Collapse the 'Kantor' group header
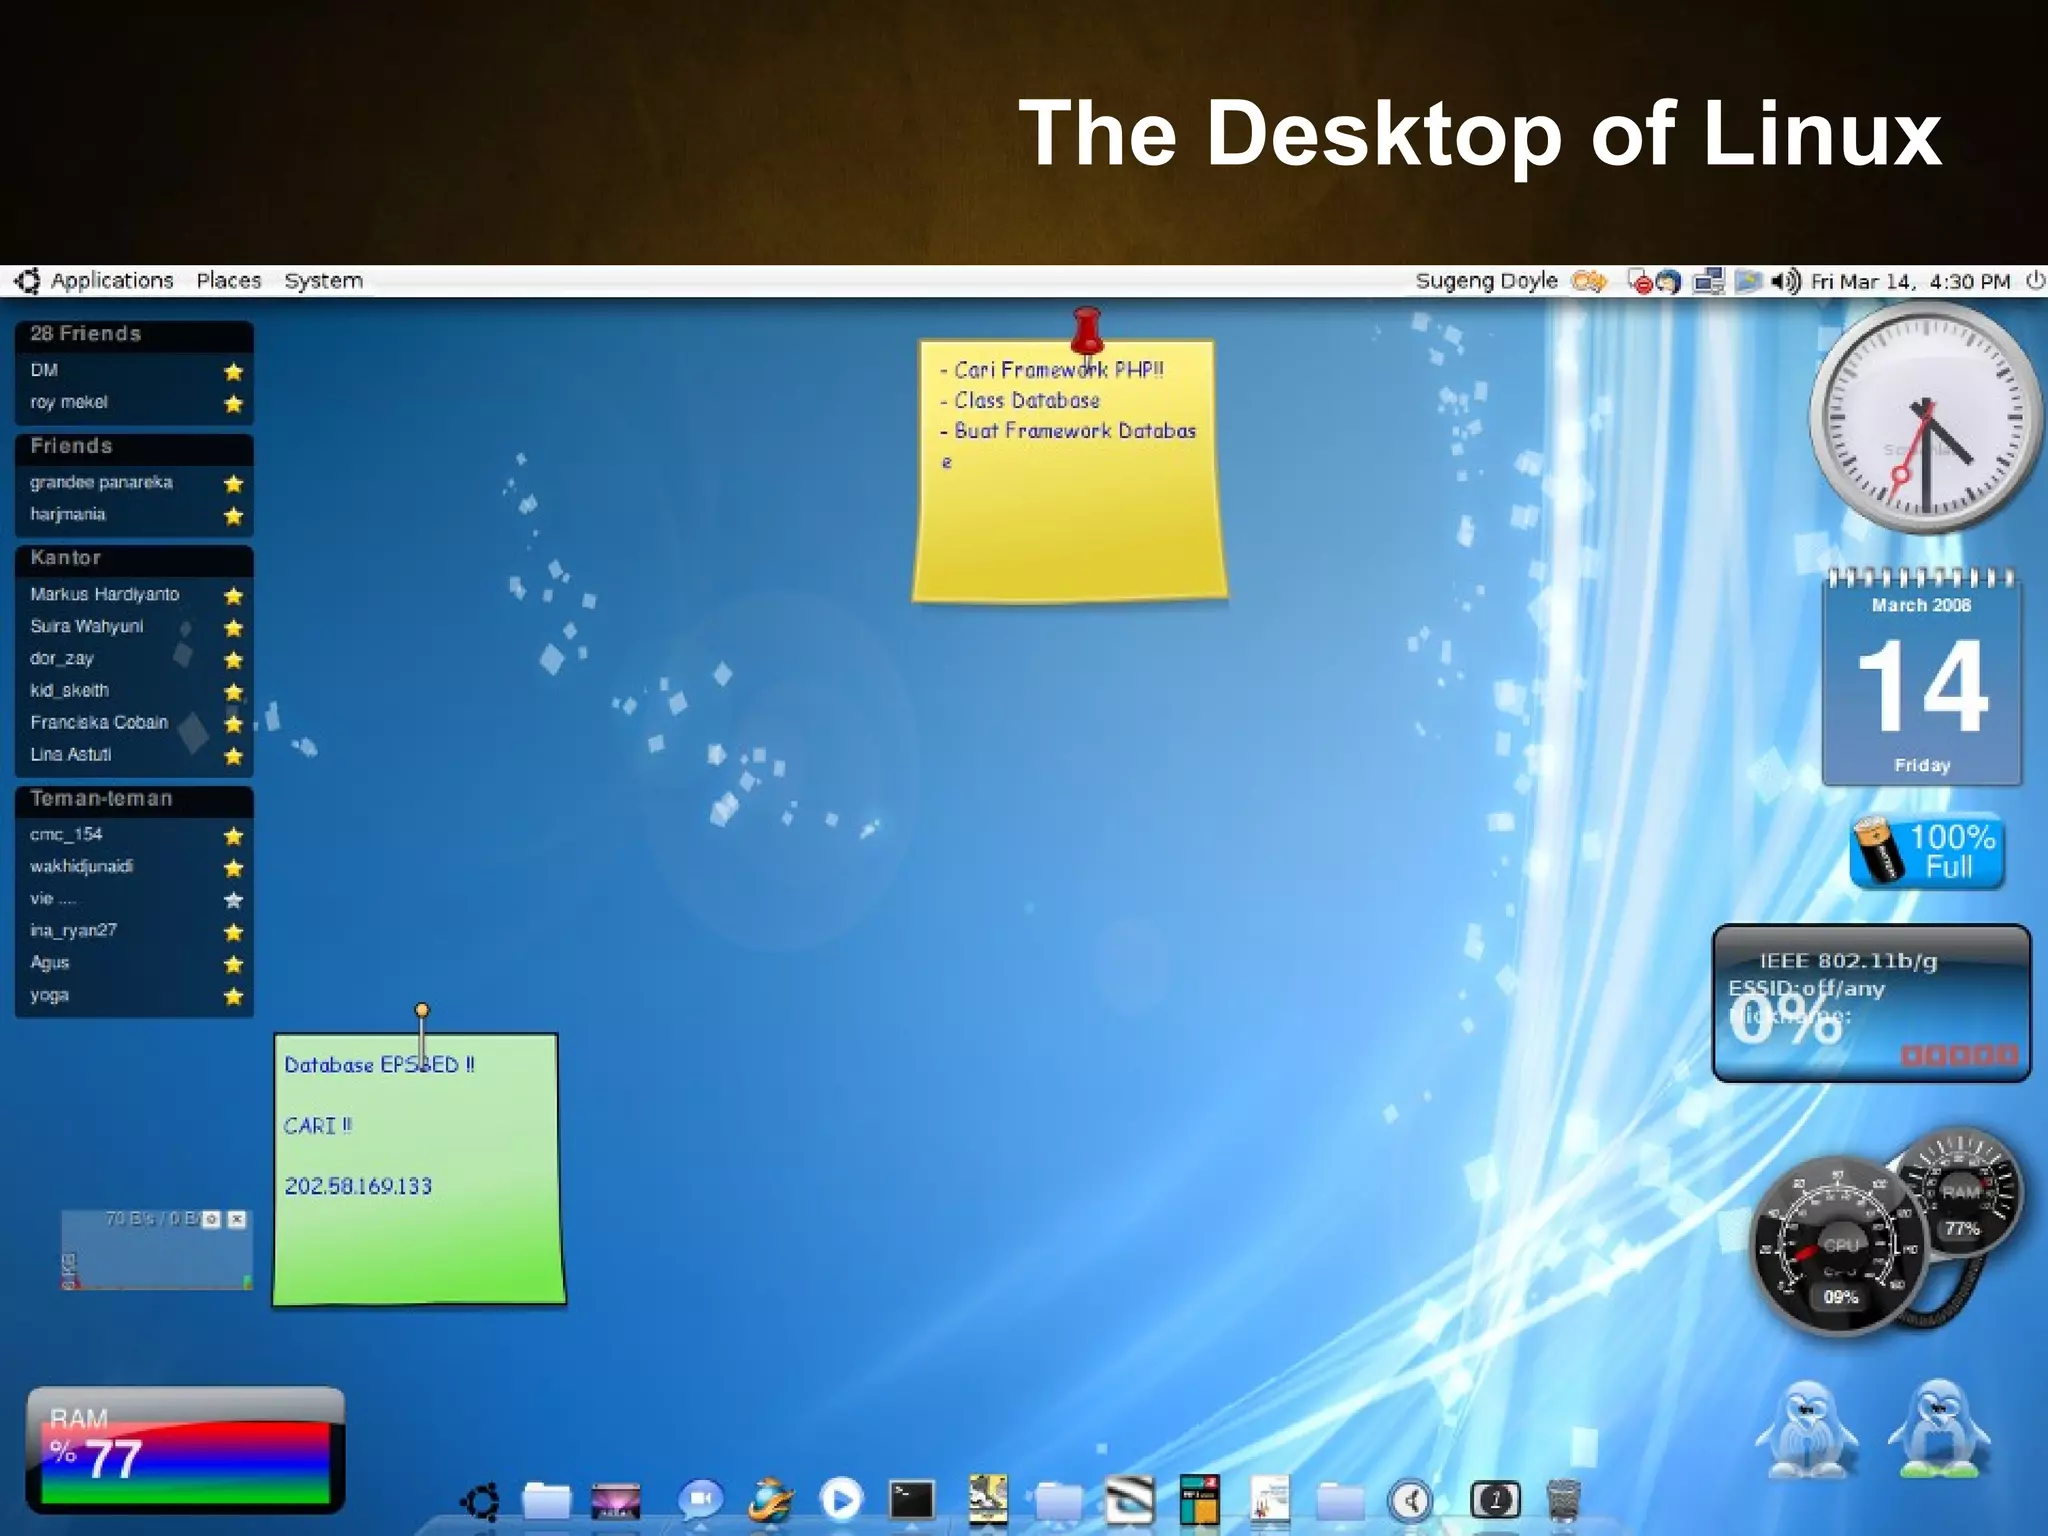2048x1536 pixels. tap(134, 559)
